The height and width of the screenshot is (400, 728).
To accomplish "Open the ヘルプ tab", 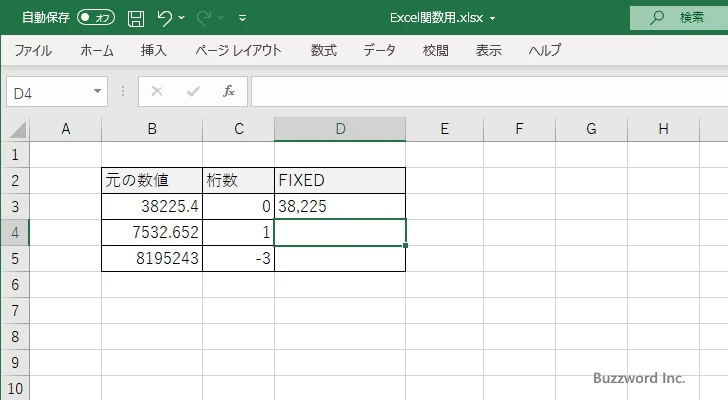I will pos(545,50).
